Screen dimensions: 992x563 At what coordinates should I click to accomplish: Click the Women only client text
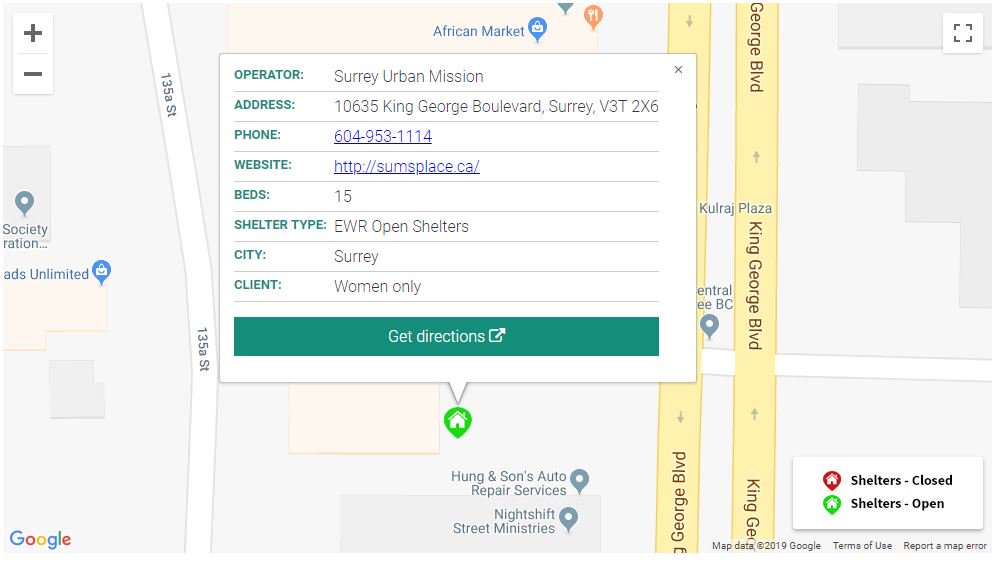click(x=378, y=287)
